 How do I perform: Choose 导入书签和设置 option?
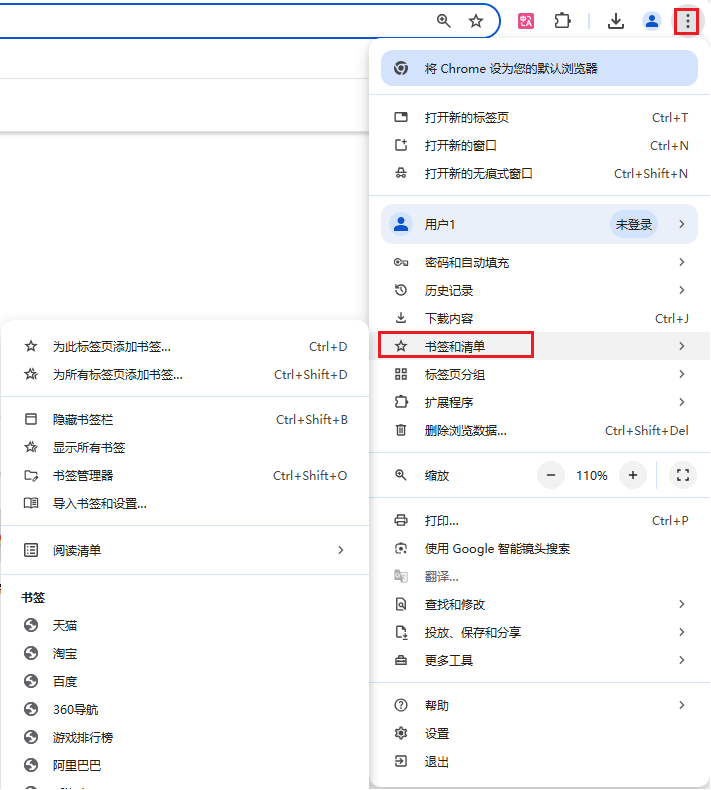point(185,504)
